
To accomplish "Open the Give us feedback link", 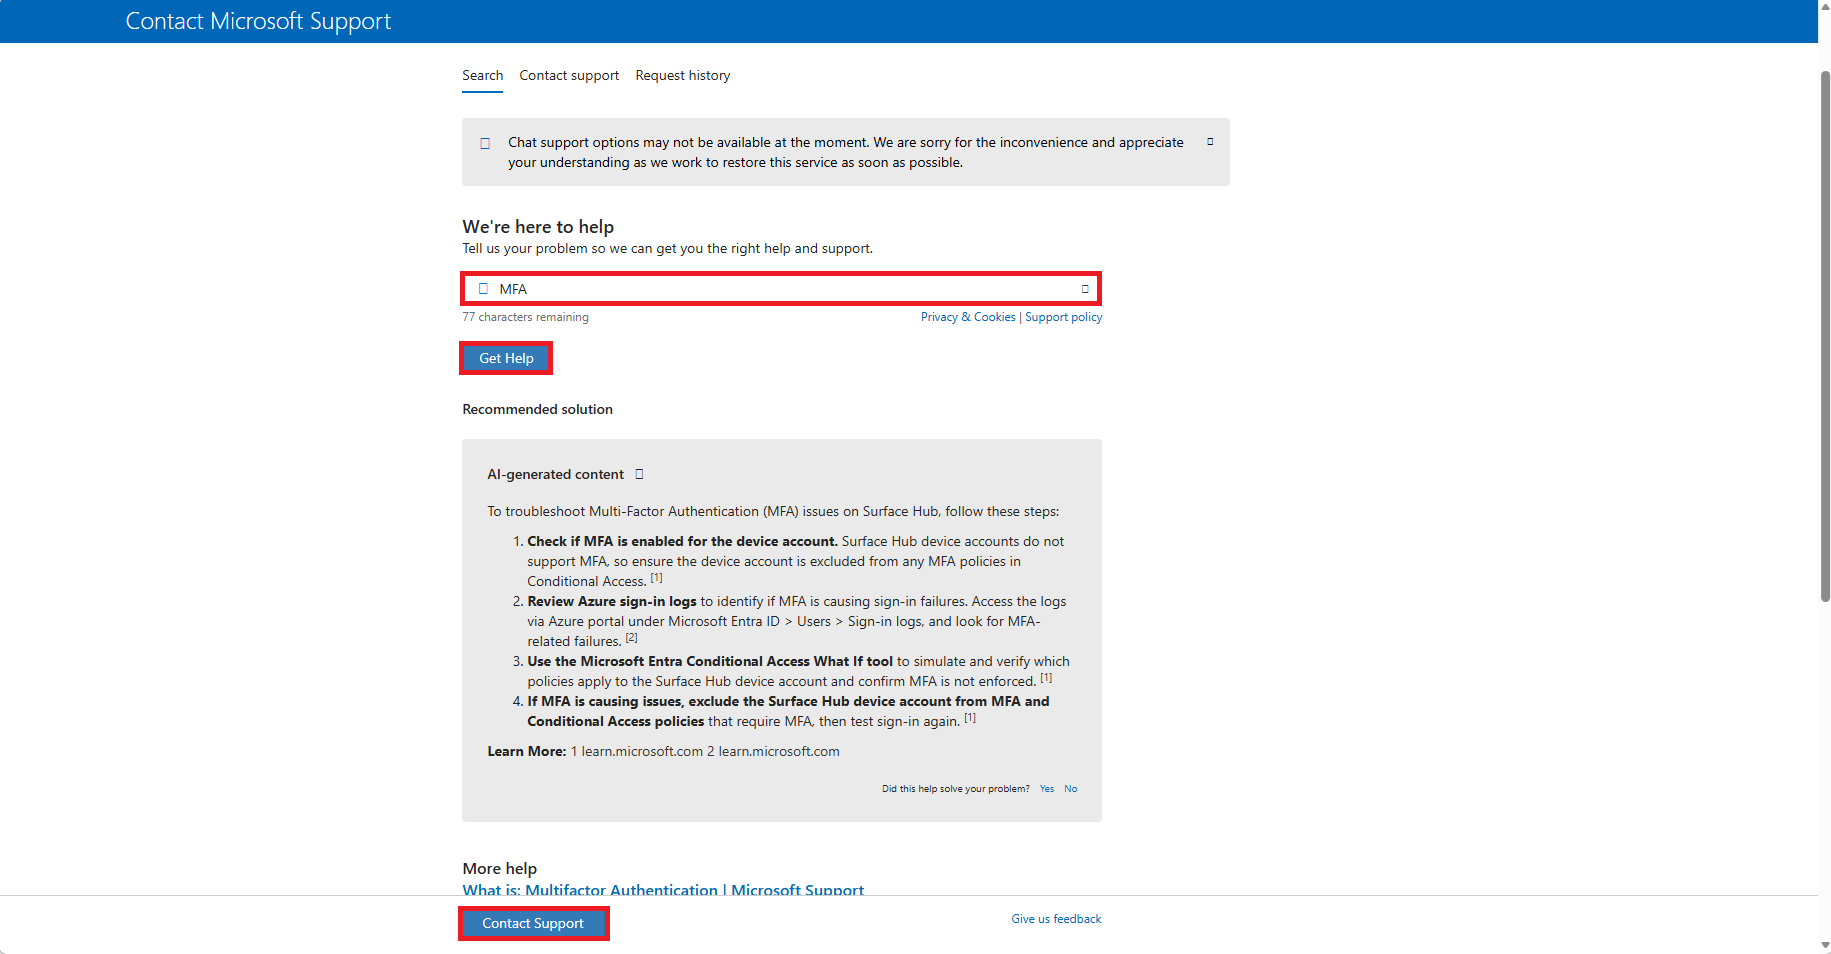I will pyautogui.click(x=1056, y=919).
